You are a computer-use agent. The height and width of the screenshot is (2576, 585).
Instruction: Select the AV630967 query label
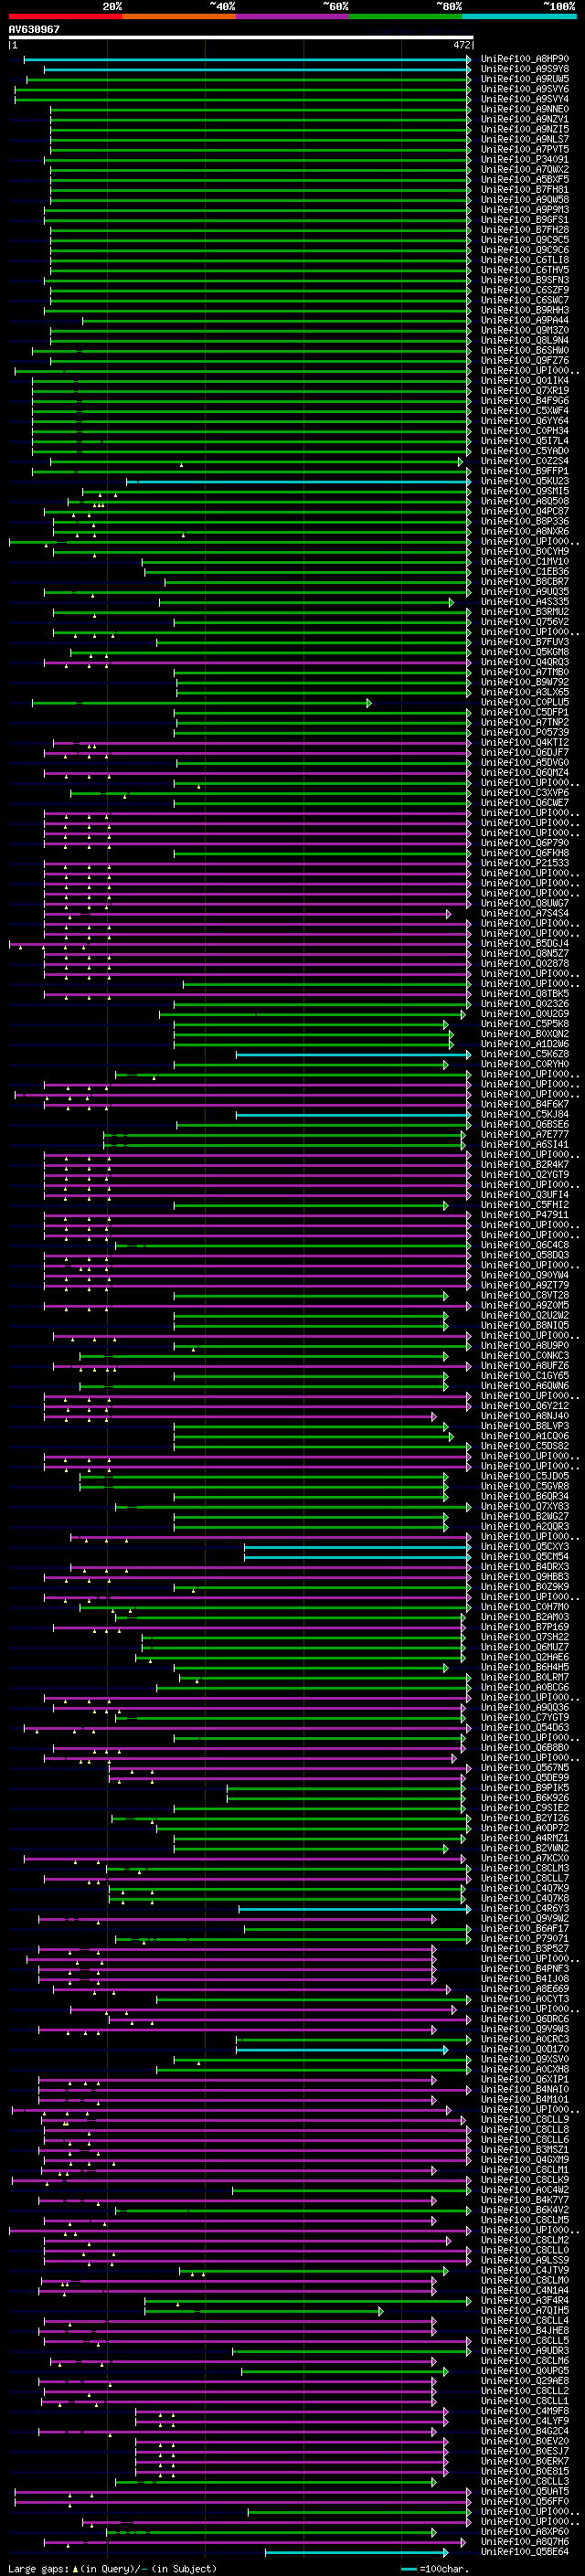tap(34, 29)
